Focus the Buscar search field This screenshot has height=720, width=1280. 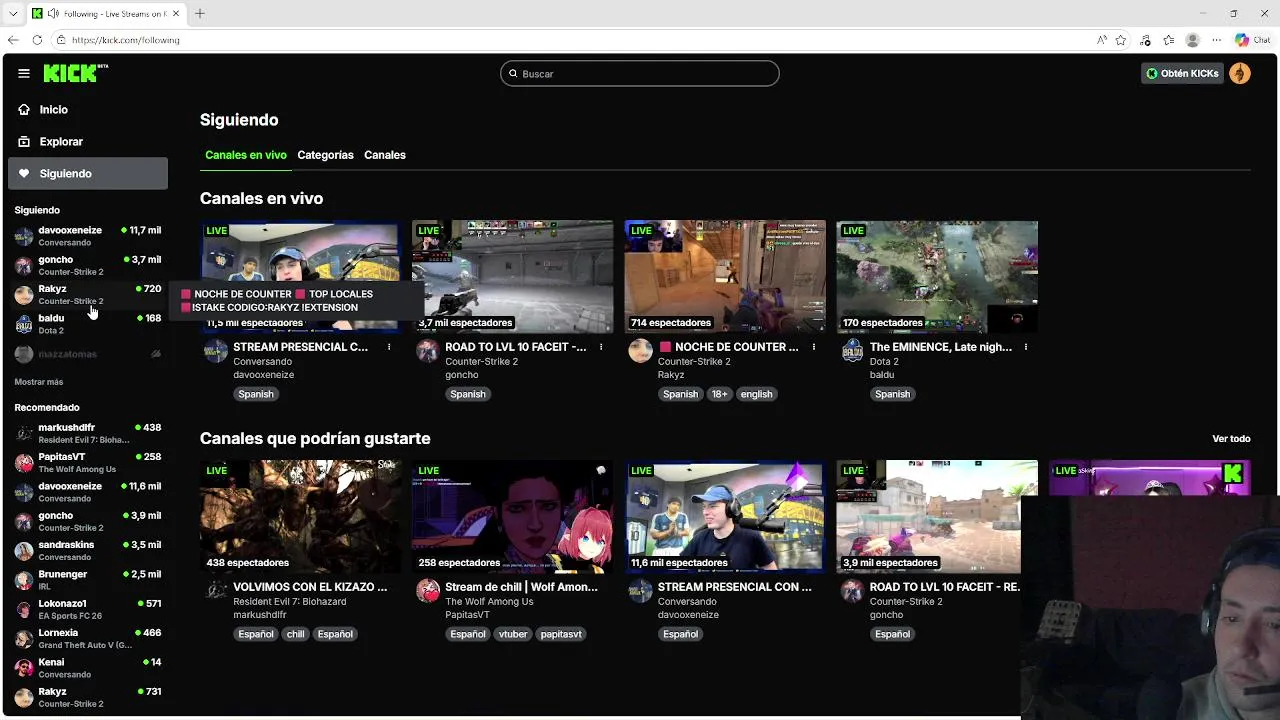(x=640, y=74)
